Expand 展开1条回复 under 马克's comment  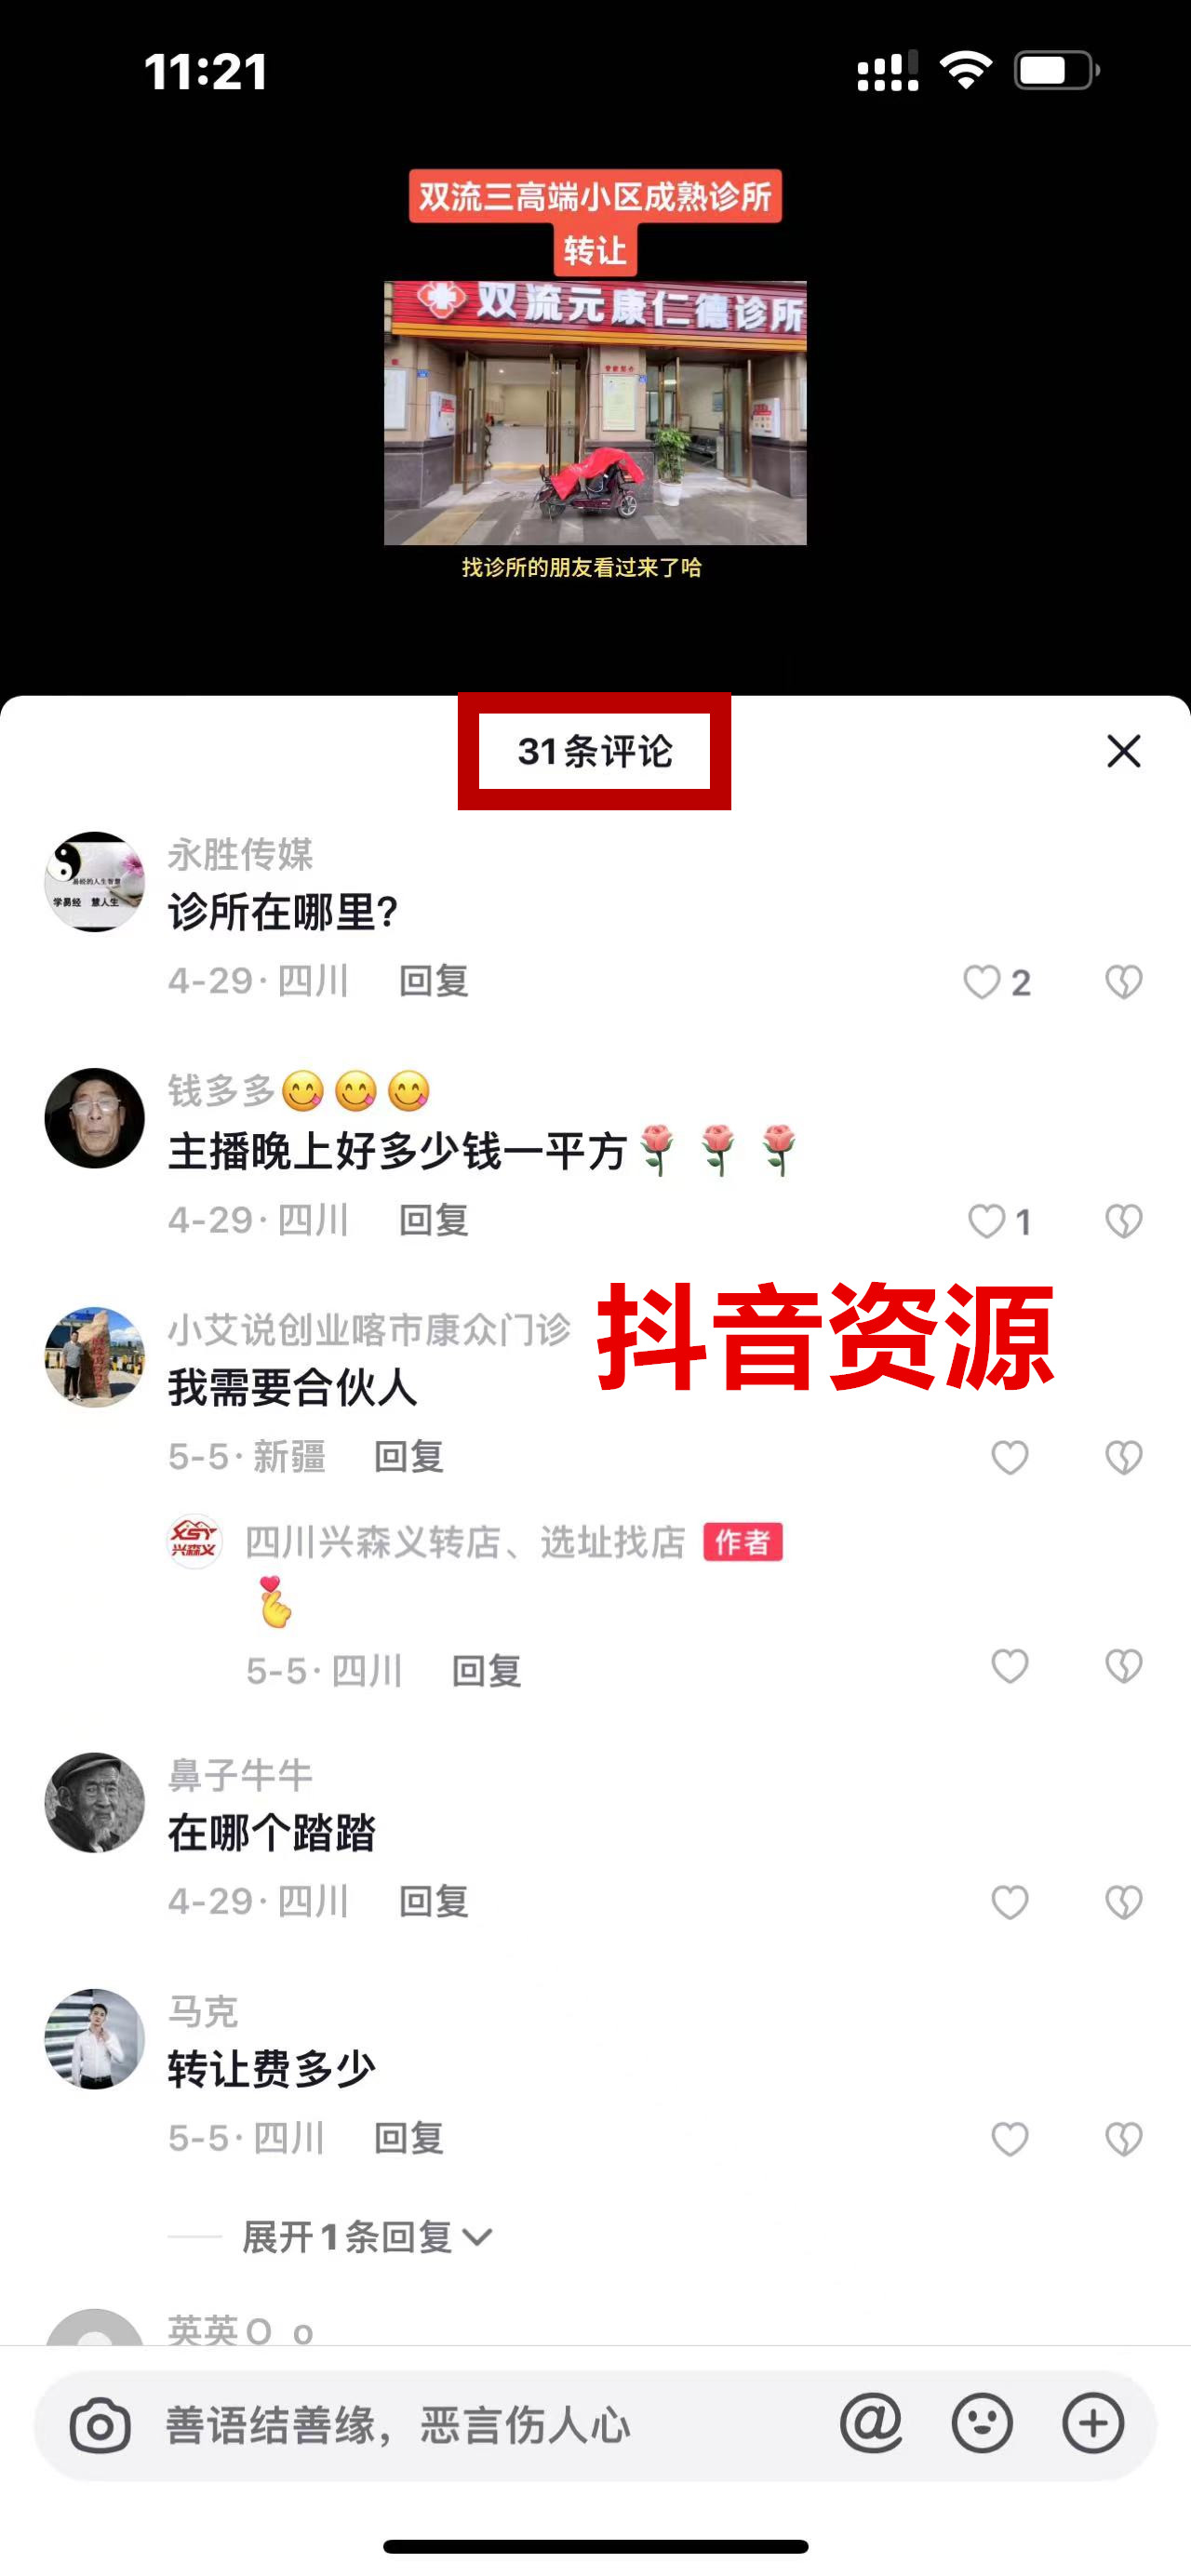click(366, 2237)
